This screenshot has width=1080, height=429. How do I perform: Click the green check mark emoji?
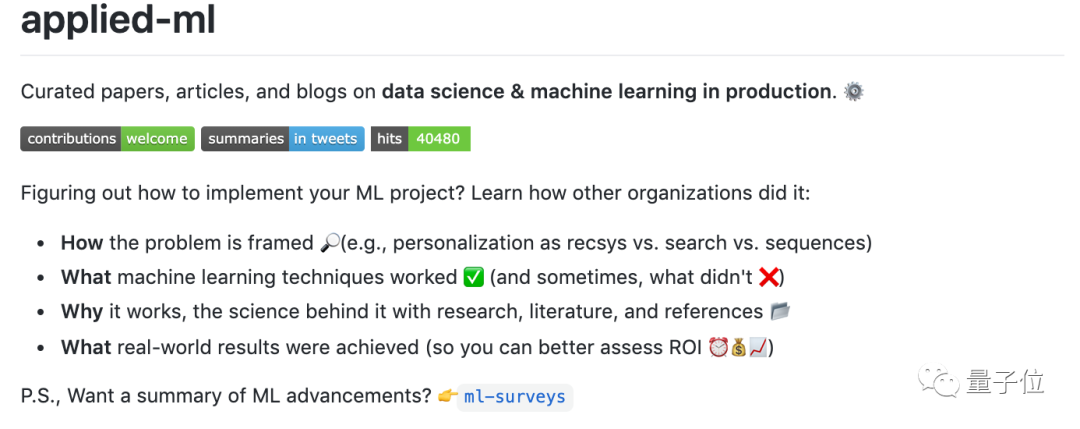click(474, 277)
